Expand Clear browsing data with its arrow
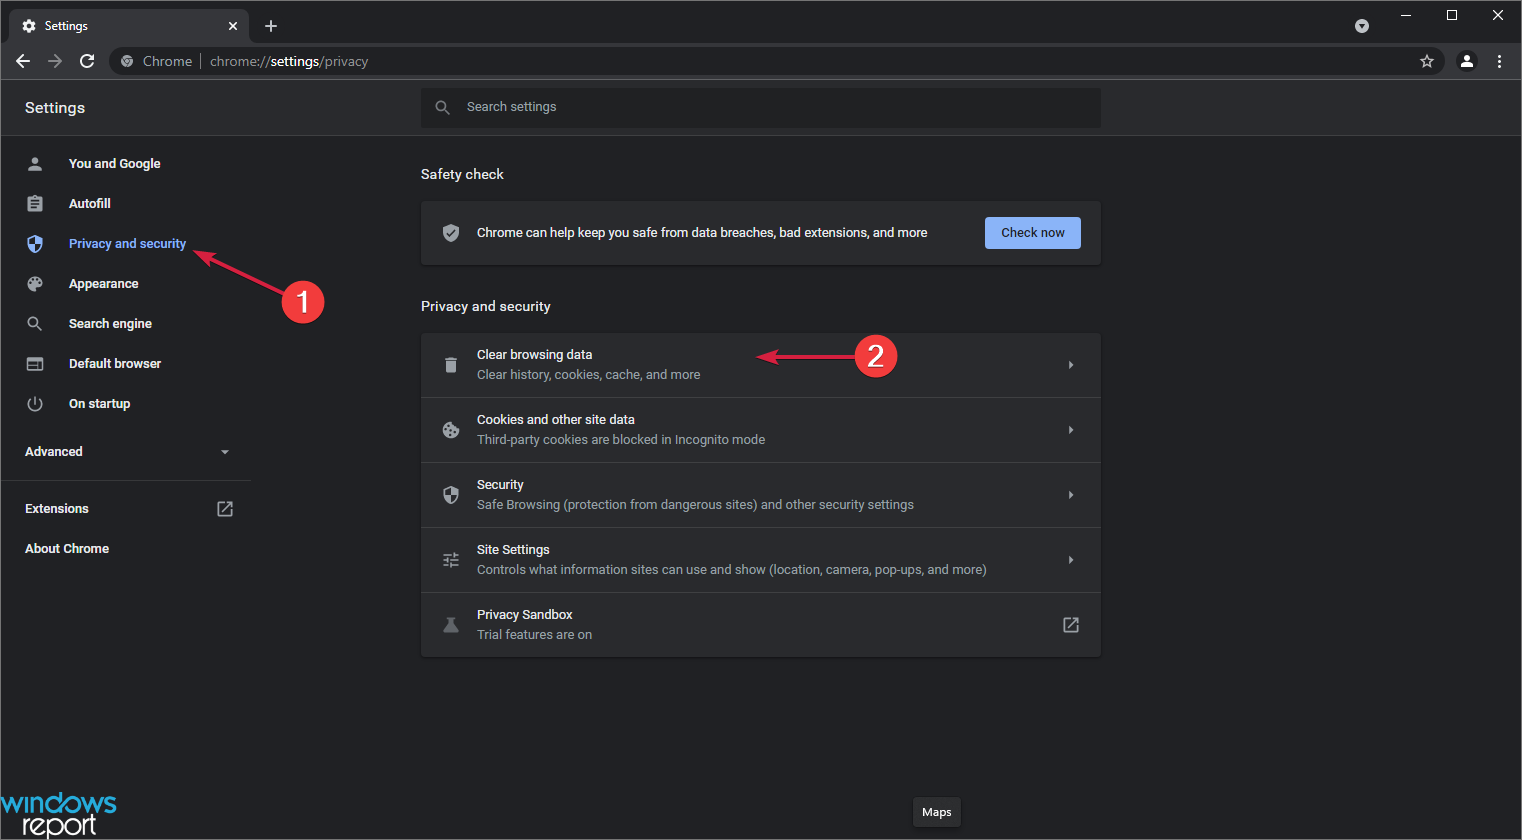Screen dimensions: 1522x840 1071,365
